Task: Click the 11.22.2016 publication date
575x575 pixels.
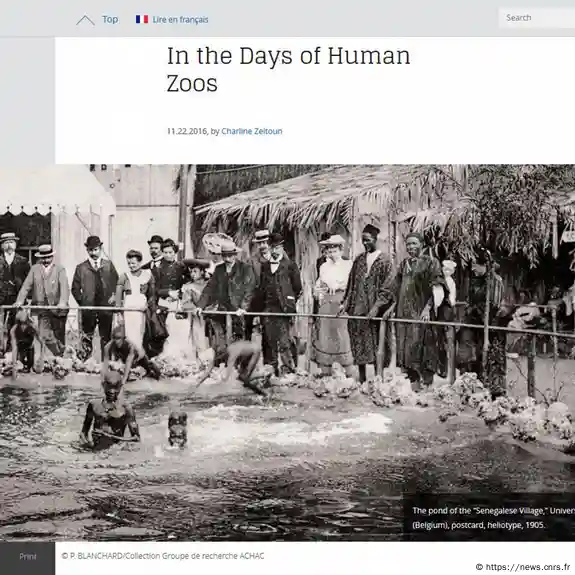Action: tap(187, 131)
